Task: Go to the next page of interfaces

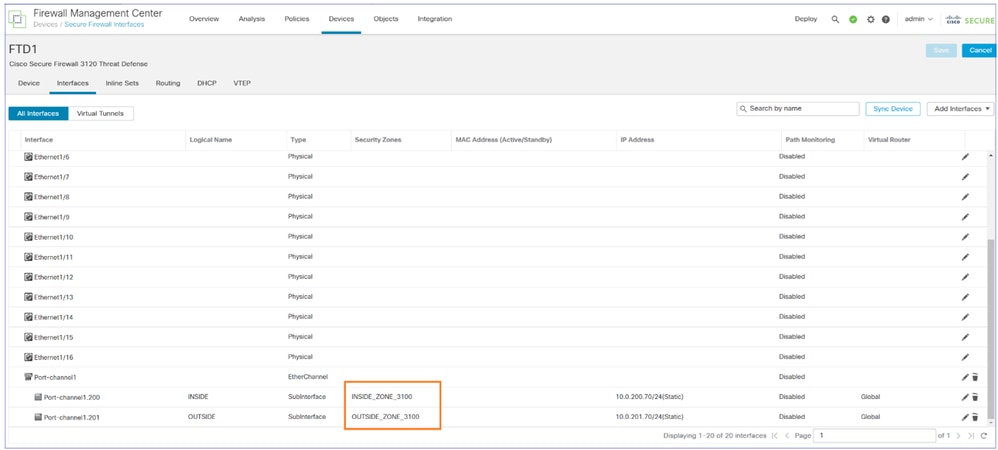Action: [x=959, y=436]
